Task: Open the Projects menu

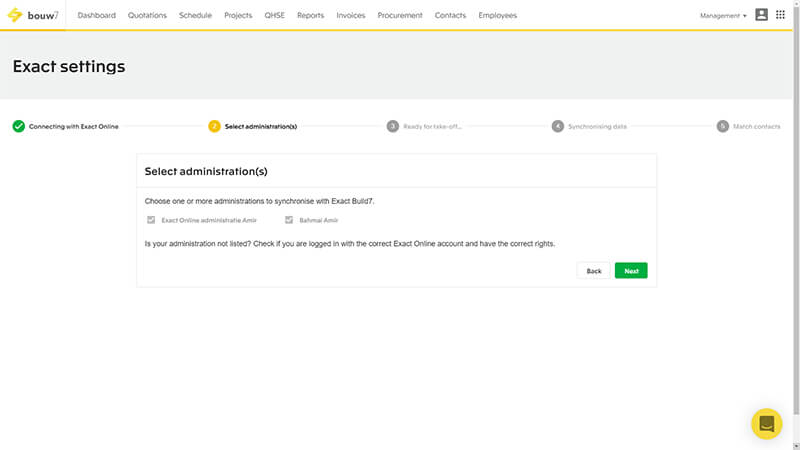Action: 238,15
